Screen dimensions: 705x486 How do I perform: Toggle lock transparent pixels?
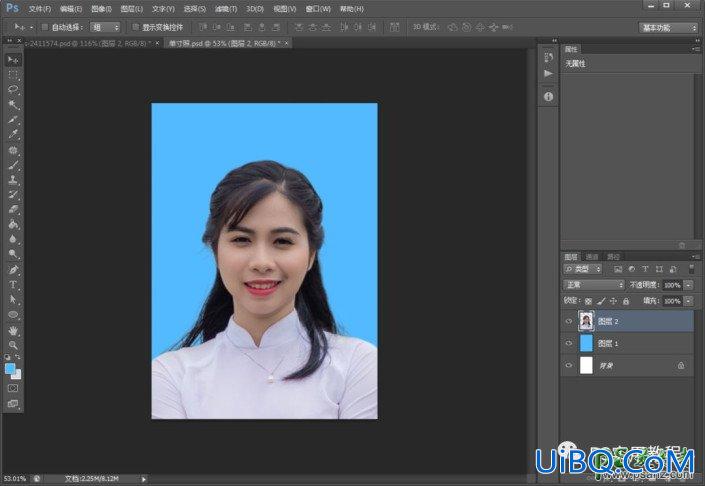588,301
